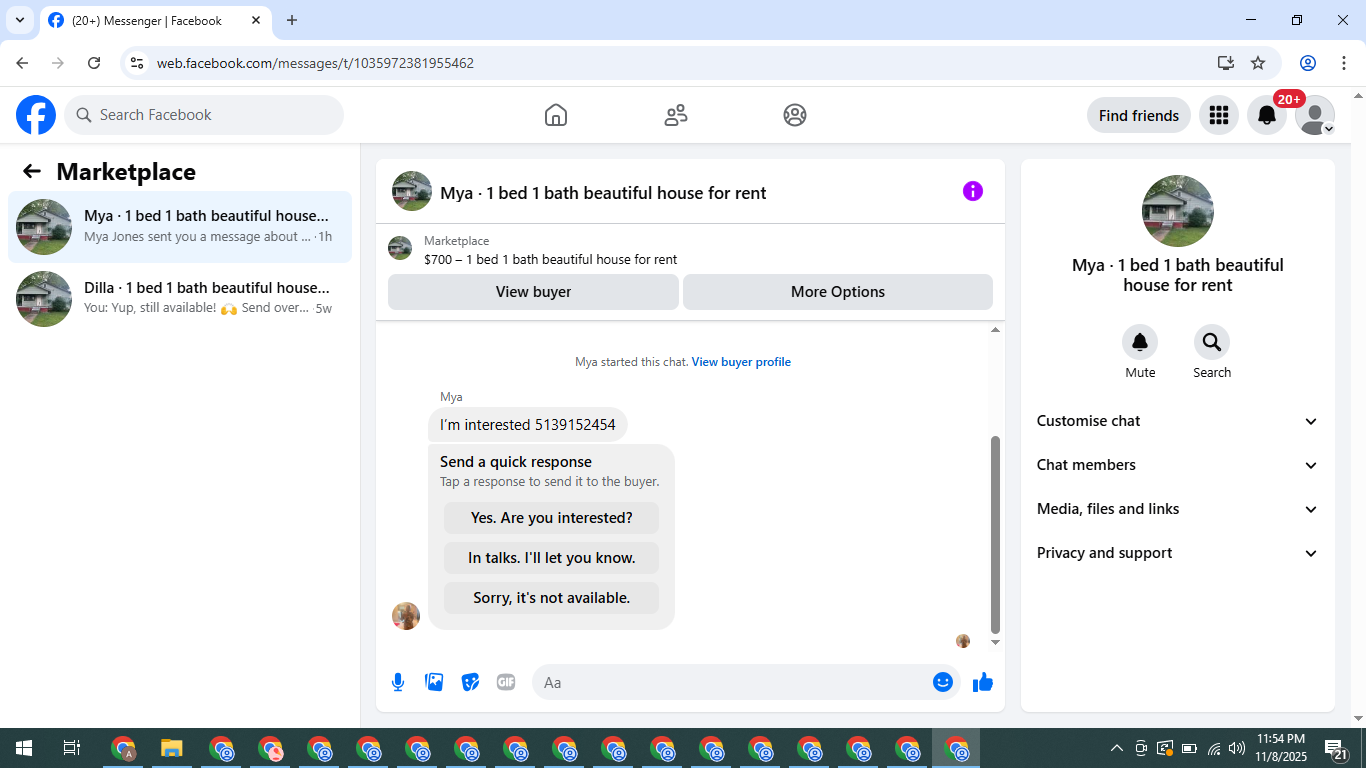Choose a GIF icon
1366x768 pixels.
506,682
